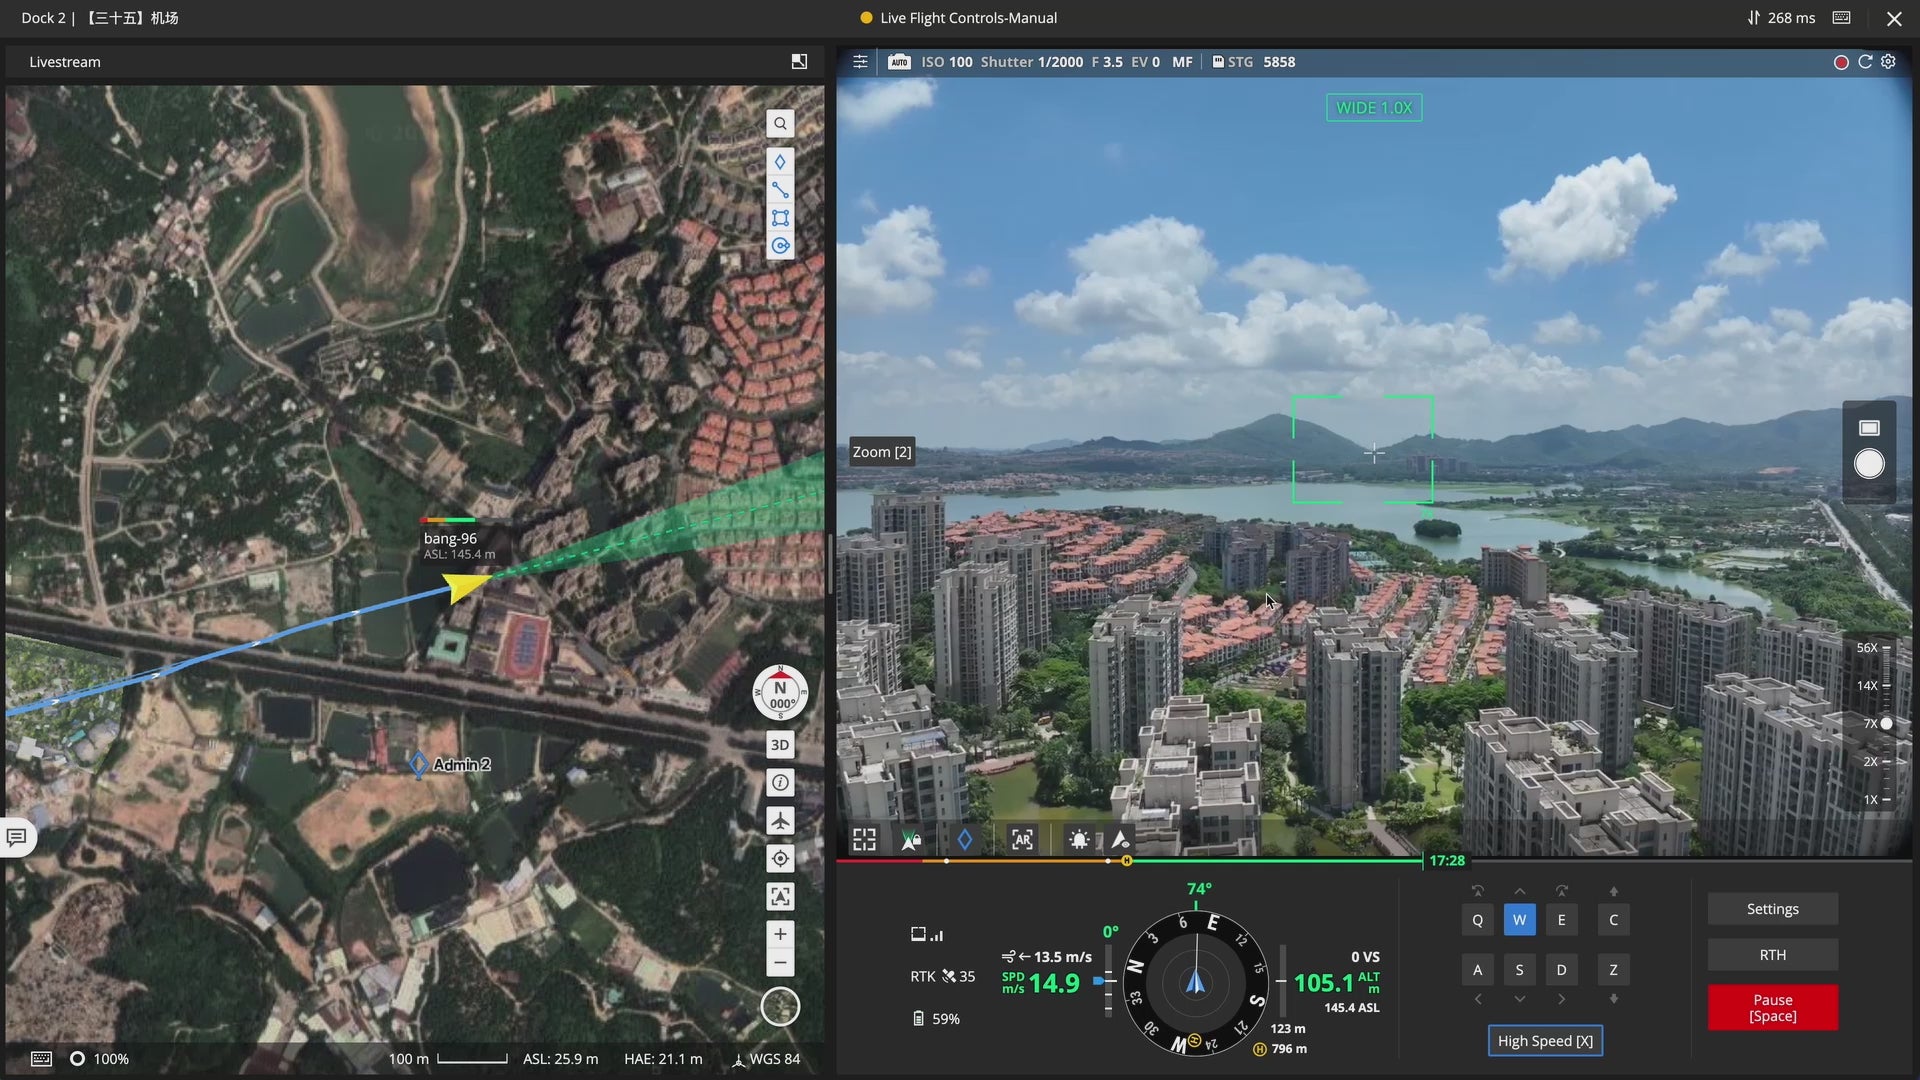
Task: Open the Zoom [2] camera view
Action: click(x=881, y=452)
